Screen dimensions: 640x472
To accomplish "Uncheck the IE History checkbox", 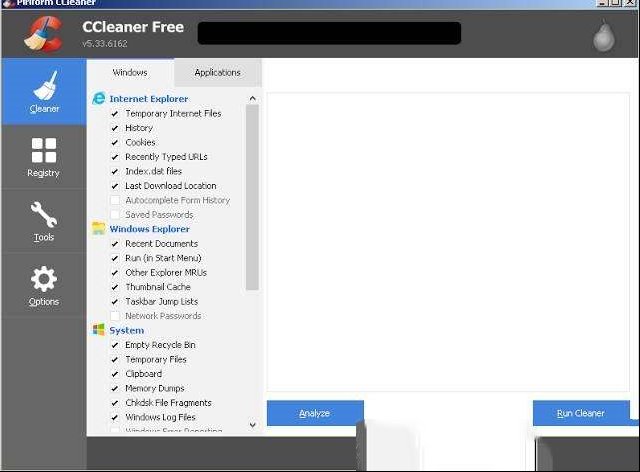I will [115, 128].
